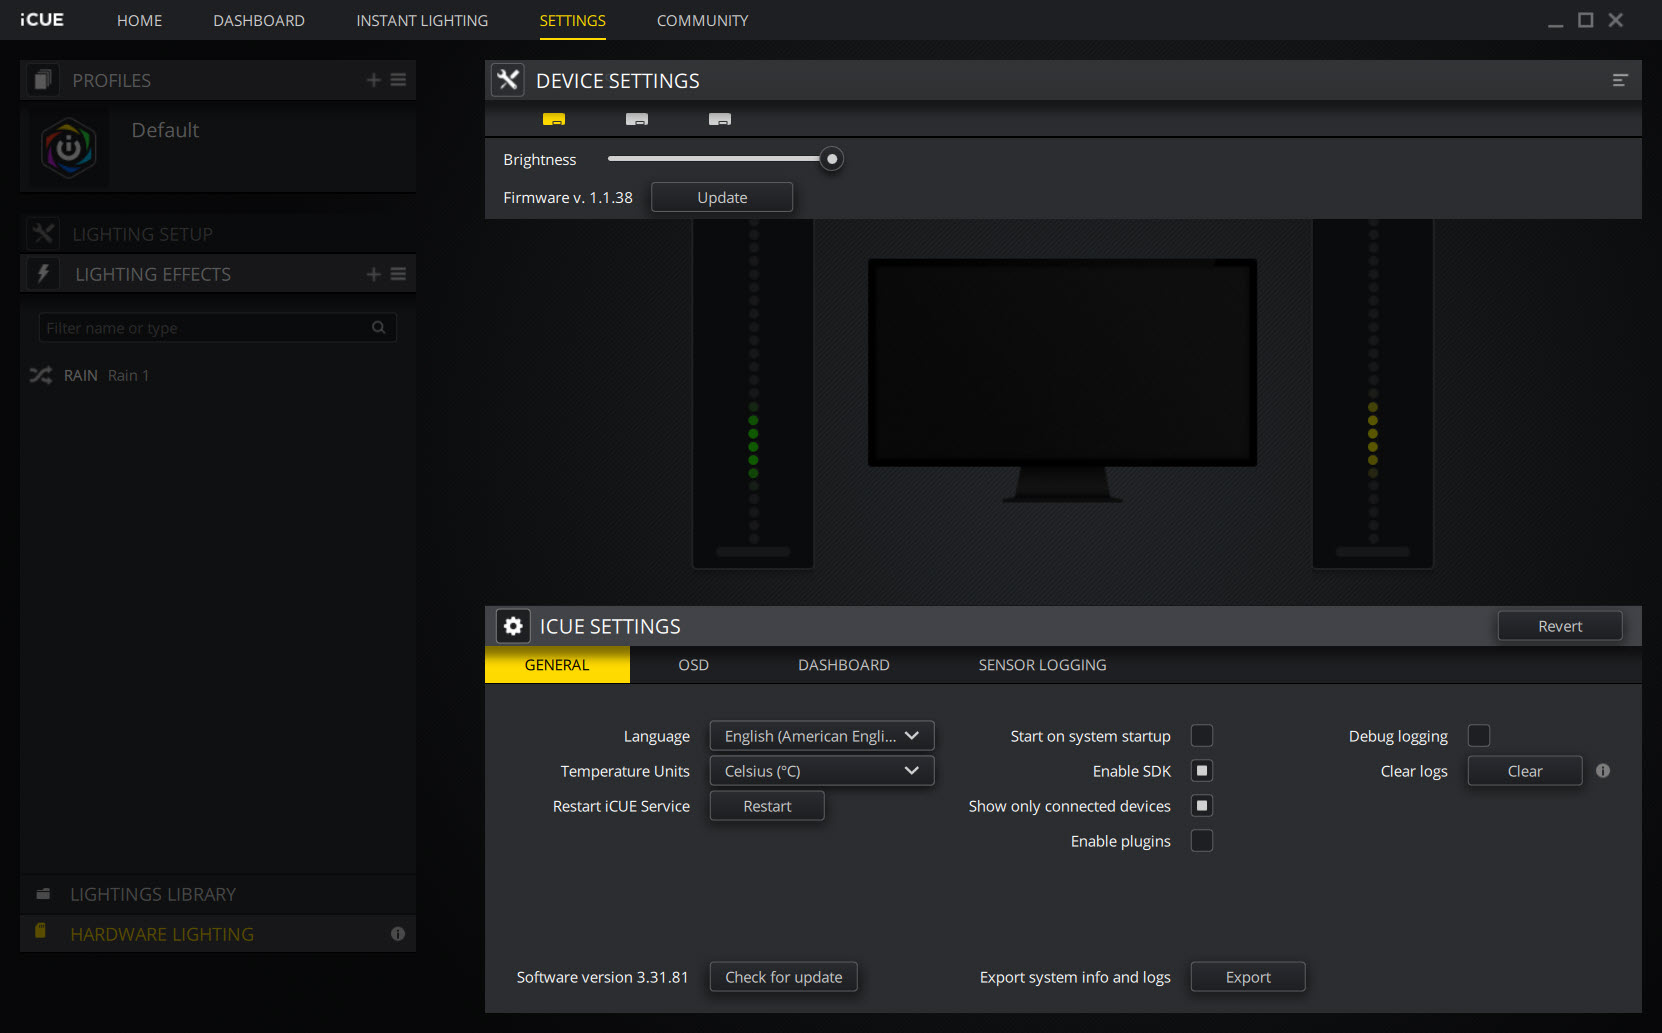The width and height of the screenshot is (1662, 1033).
Task: Collapse the Lighting Effects section
Action: tap(217, 274)
